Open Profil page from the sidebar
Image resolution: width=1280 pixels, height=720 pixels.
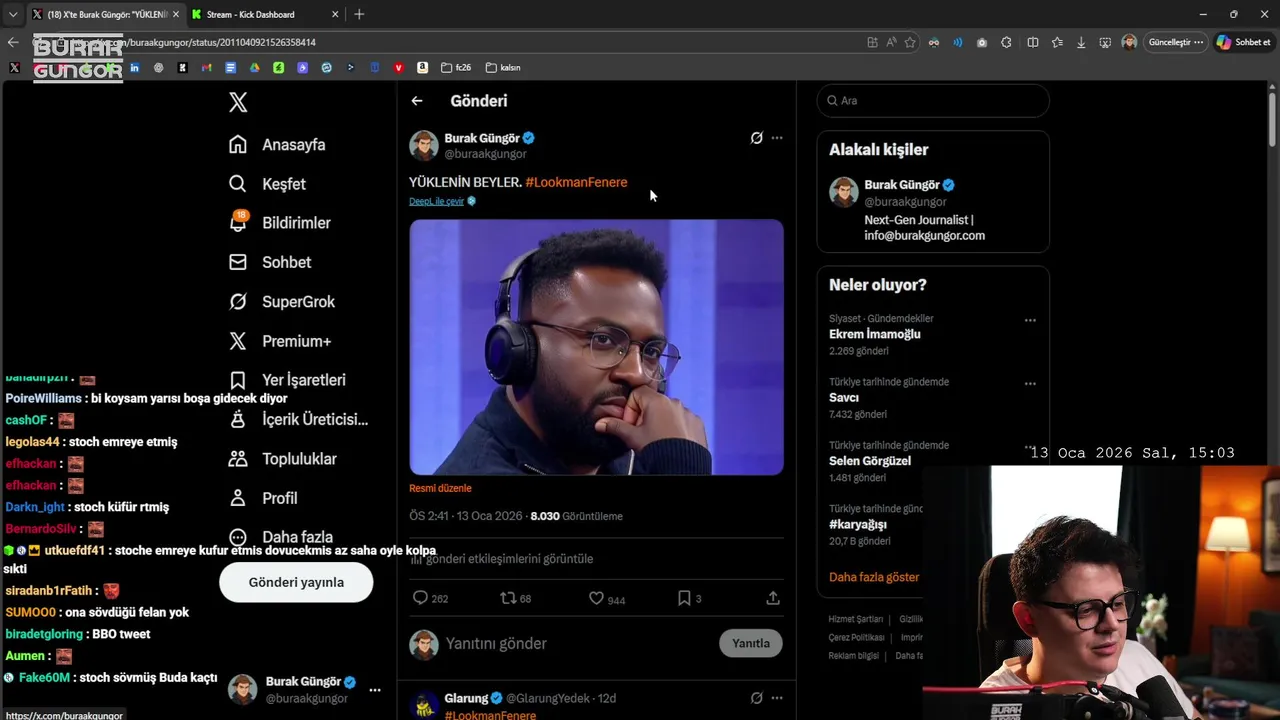[263, 498]
